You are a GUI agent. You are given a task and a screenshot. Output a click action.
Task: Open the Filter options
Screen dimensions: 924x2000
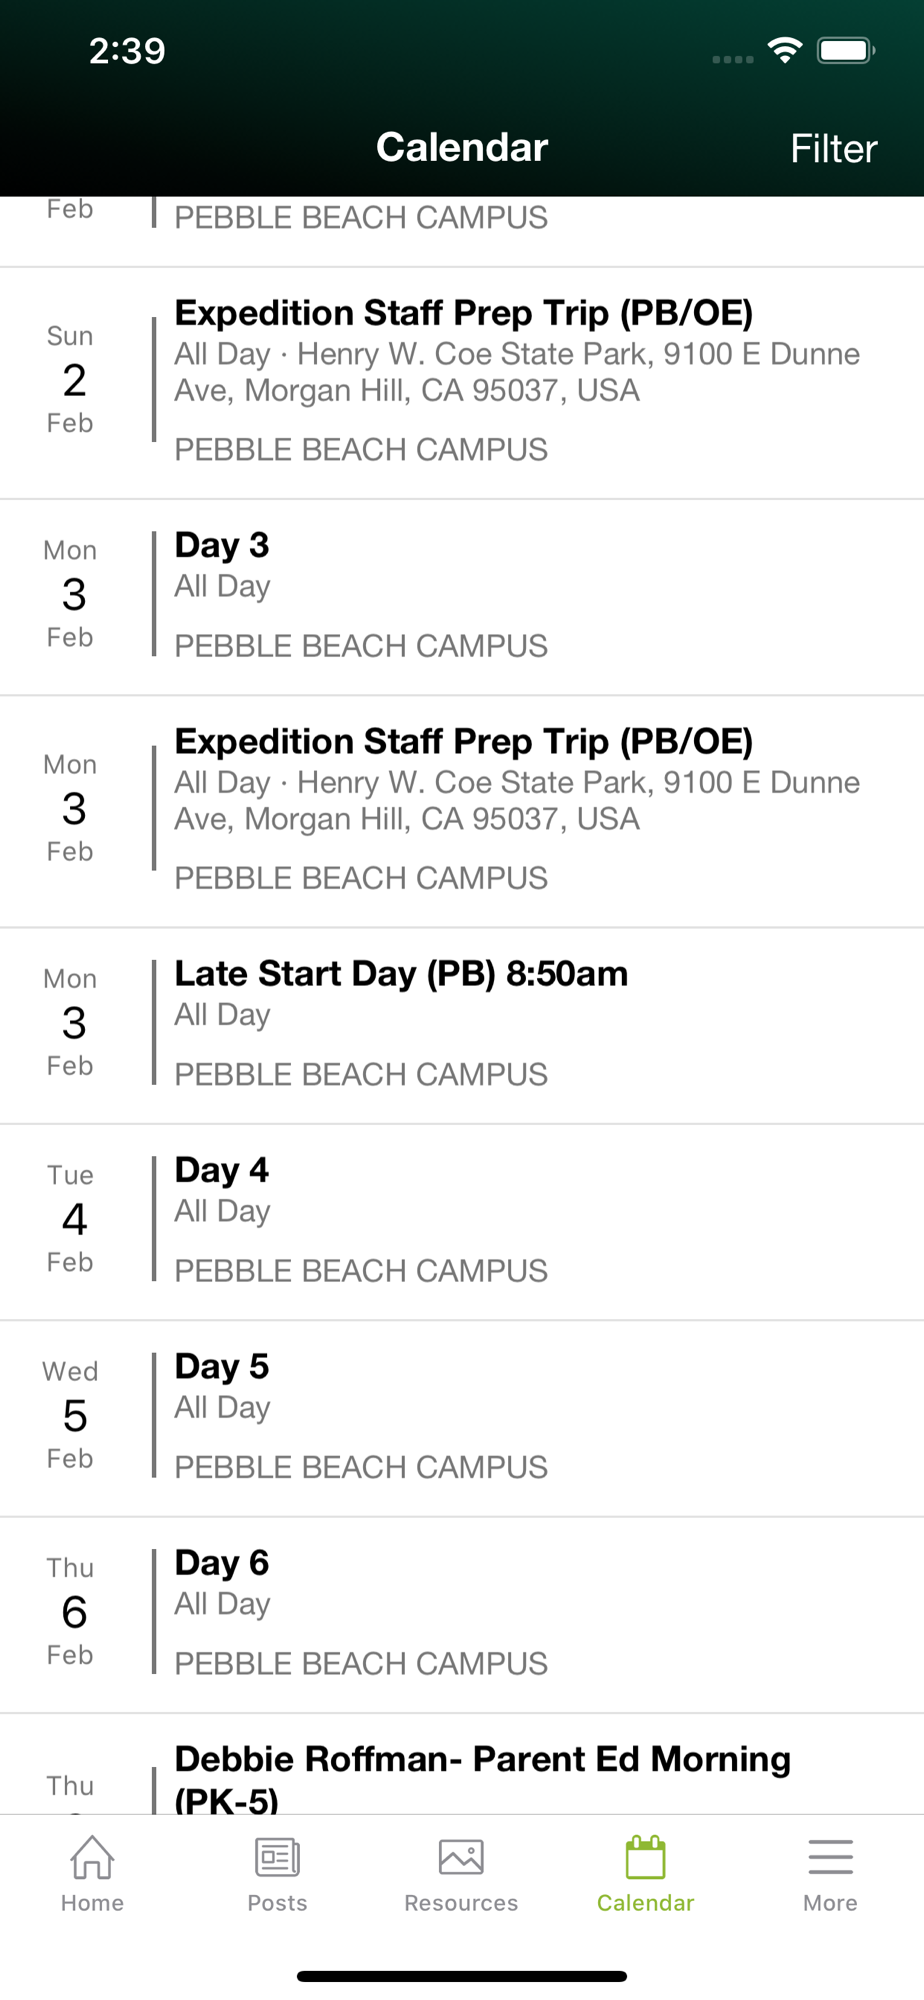[833, 149]
